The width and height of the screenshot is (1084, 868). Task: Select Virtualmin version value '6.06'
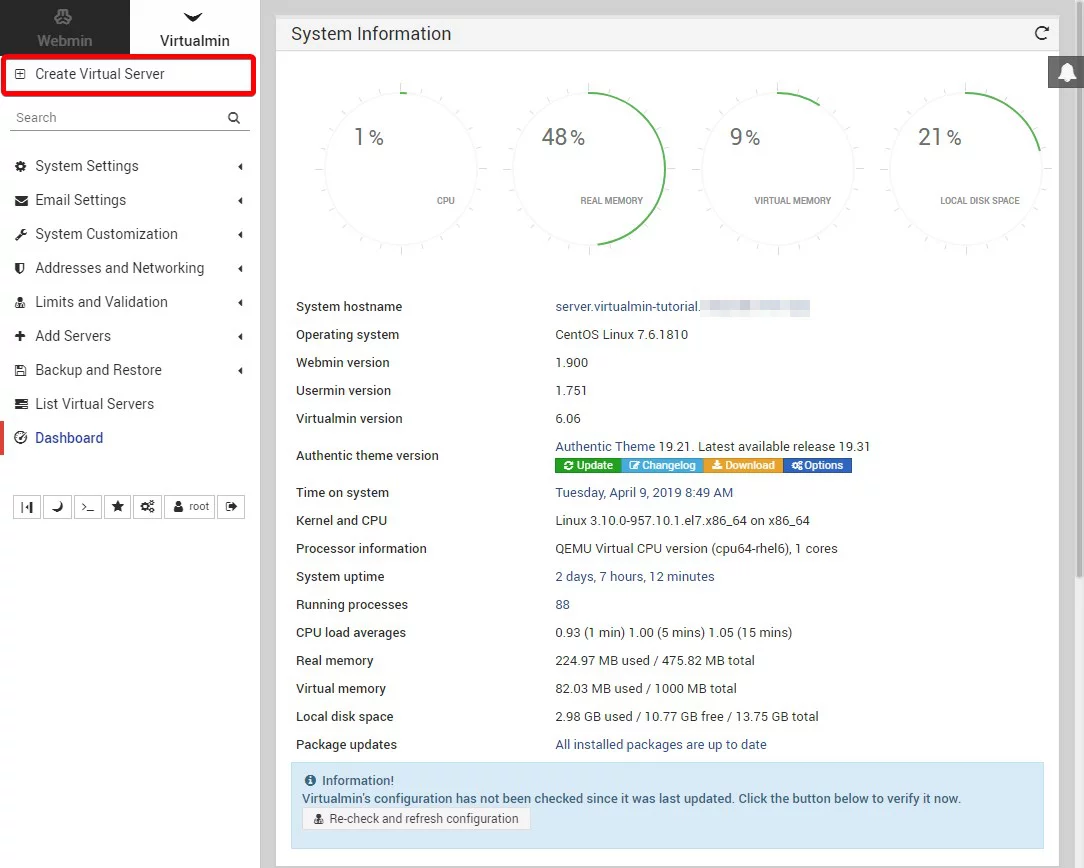coord(568,419)
